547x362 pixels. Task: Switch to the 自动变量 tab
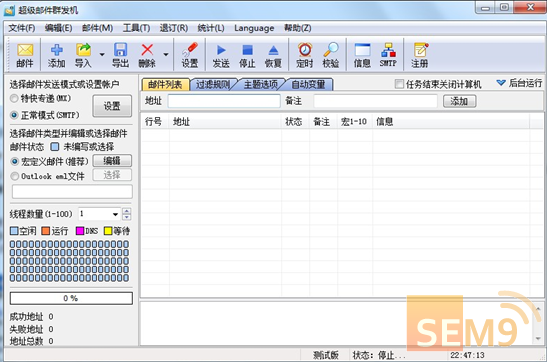click(308, 84)
